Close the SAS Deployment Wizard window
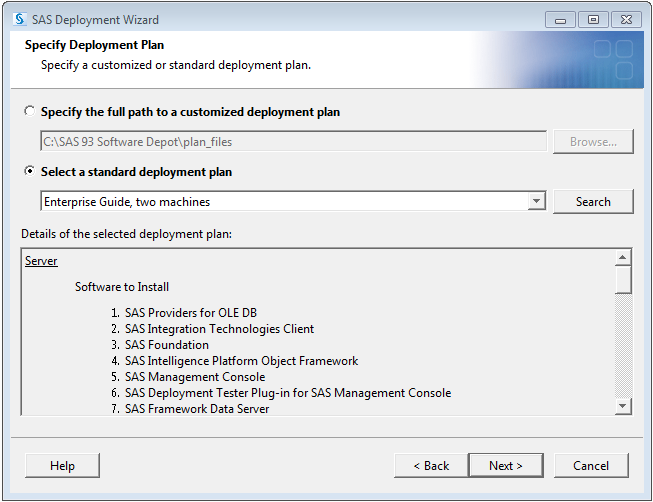This screenshot has height=502, width=653. [626, 19]
